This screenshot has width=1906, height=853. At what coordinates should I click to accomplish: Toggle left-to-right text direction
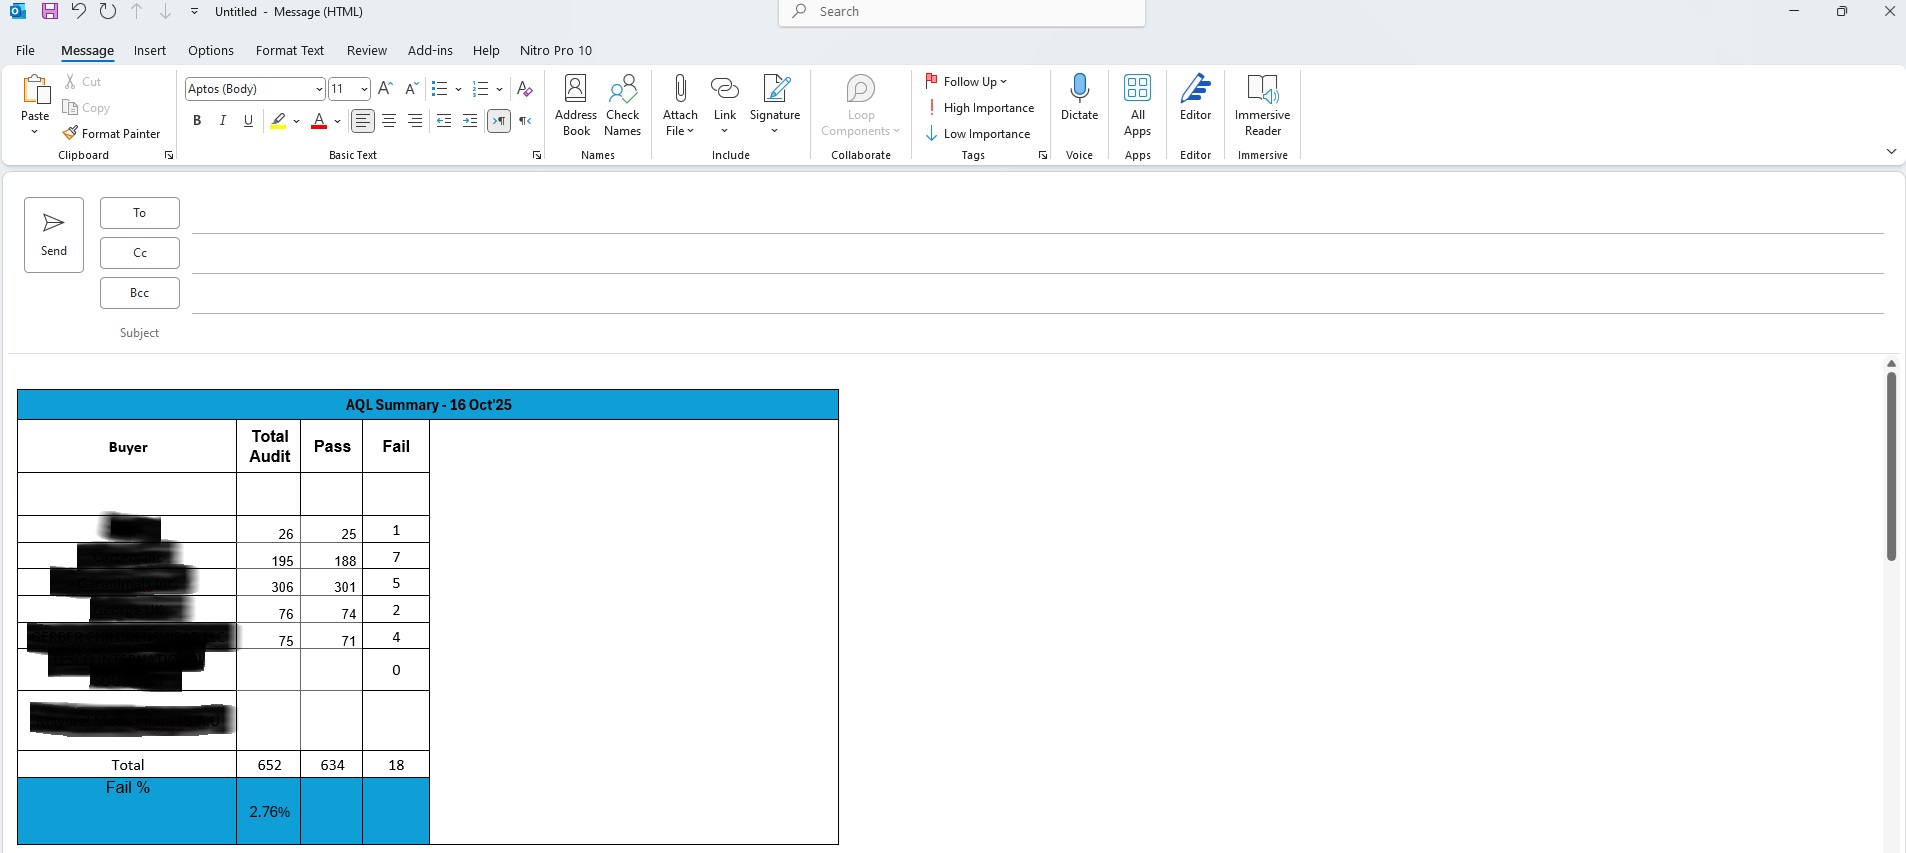tap(499, 121)
